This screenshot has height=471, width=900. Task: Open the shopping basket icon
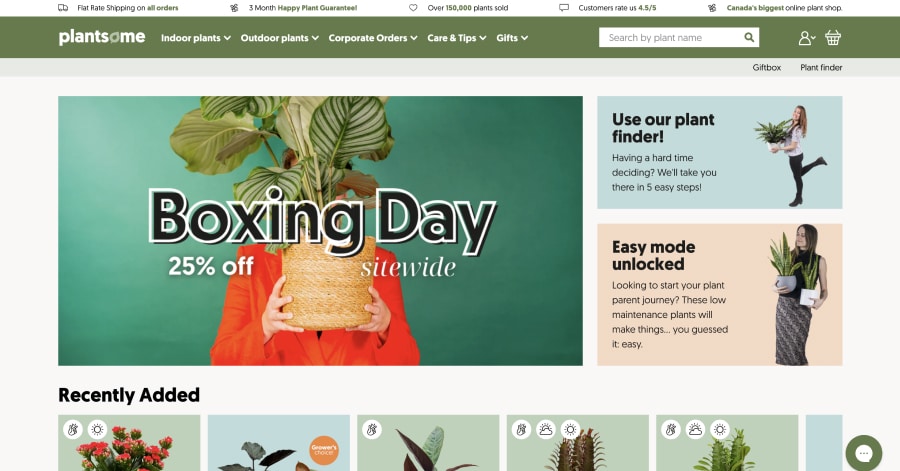click(833, 38)
